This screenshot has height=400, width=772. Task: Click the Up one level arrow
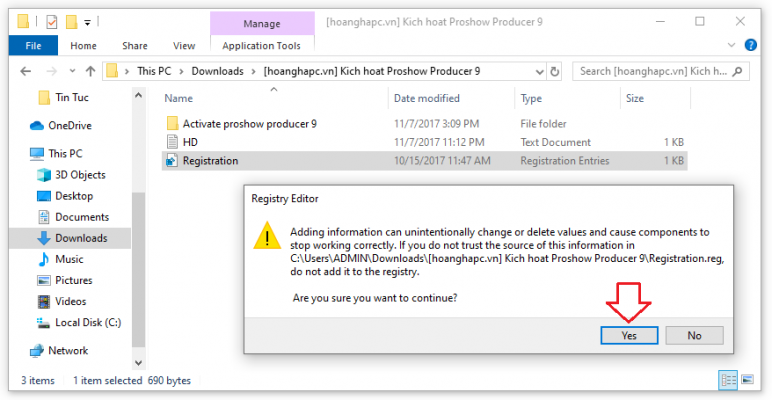(x=90, y=71)
